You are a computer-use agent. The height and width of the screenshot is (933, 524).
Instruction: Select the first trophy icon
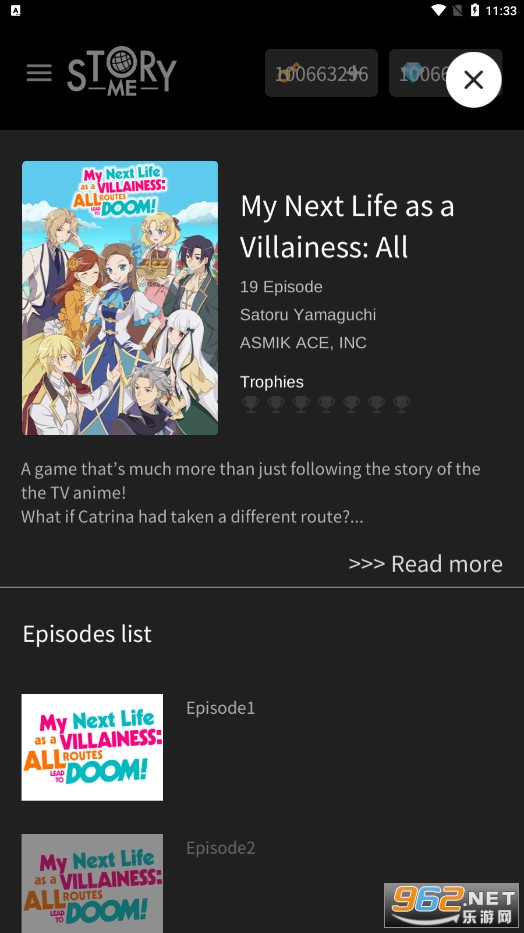pos(251,405)
